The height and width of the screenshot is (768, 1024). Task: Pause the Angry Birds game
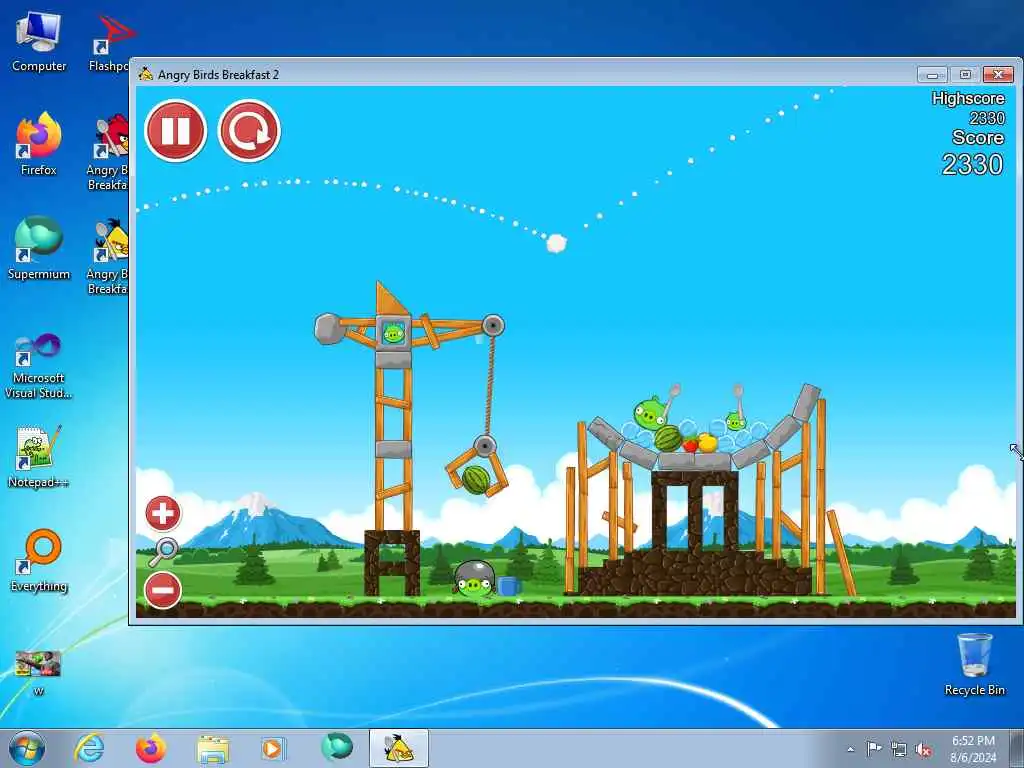coord(175,131)
